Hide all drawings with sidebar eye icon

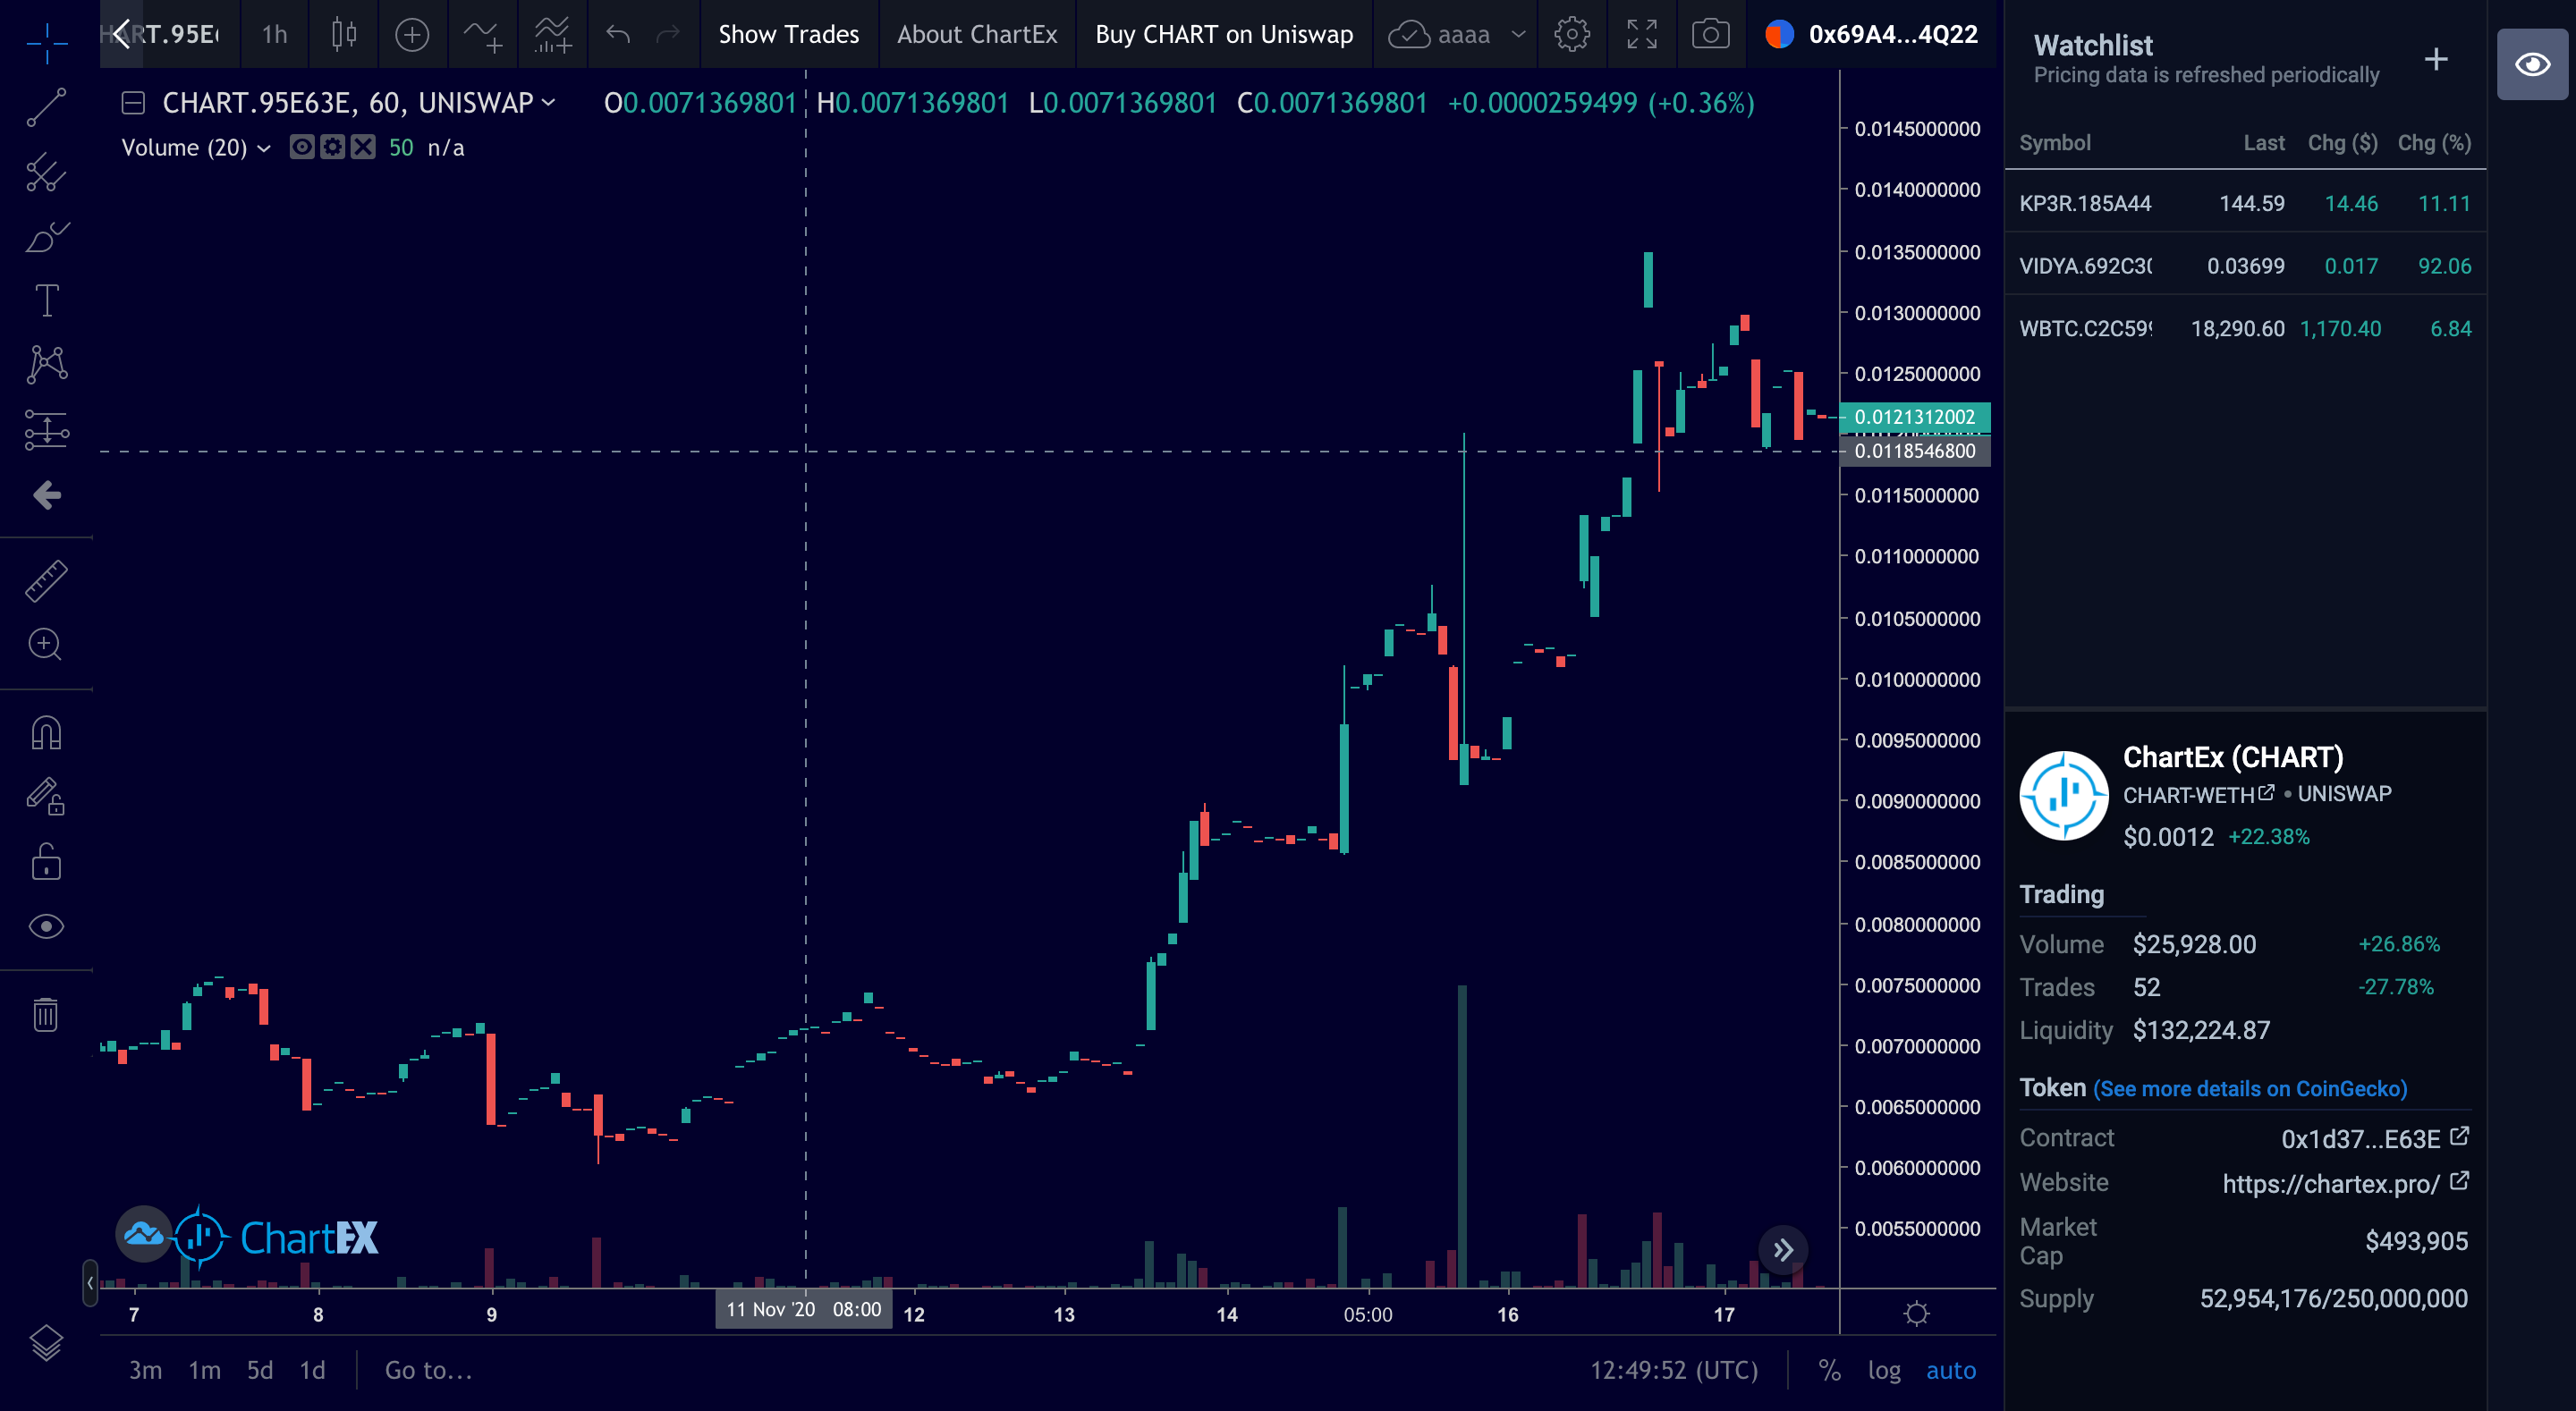(46, 927)
